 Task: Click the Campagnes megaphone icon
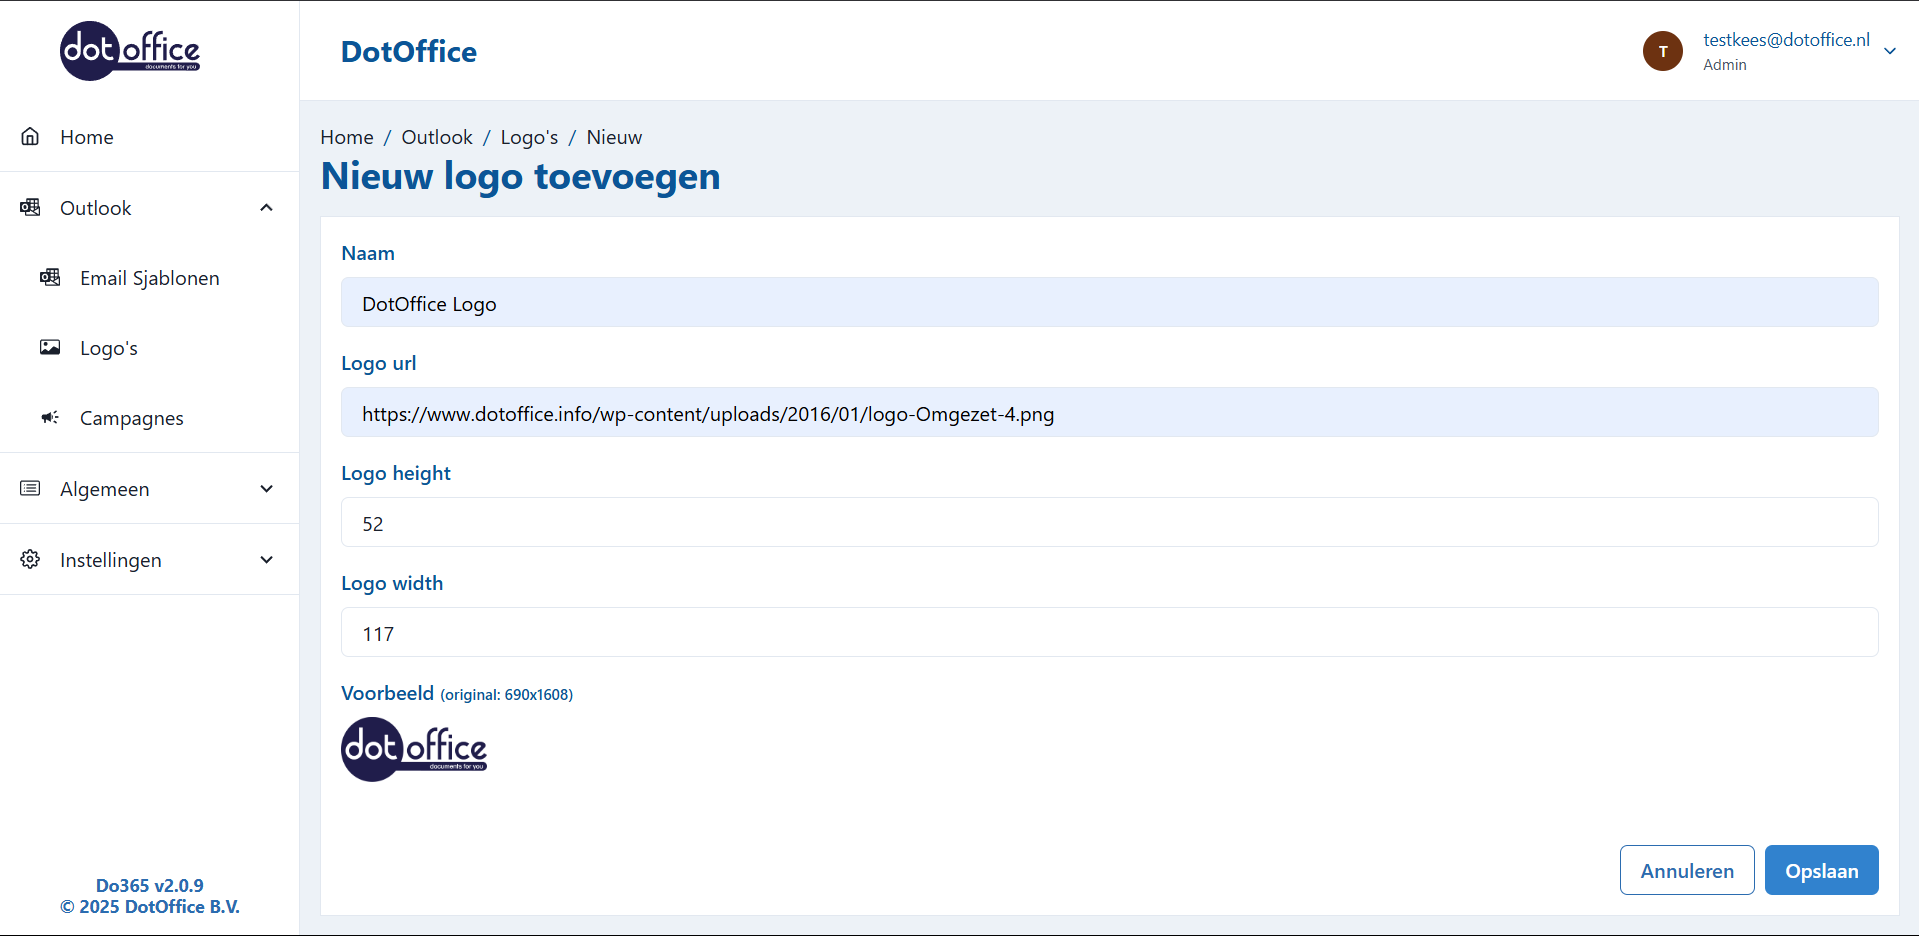point(50,417)
